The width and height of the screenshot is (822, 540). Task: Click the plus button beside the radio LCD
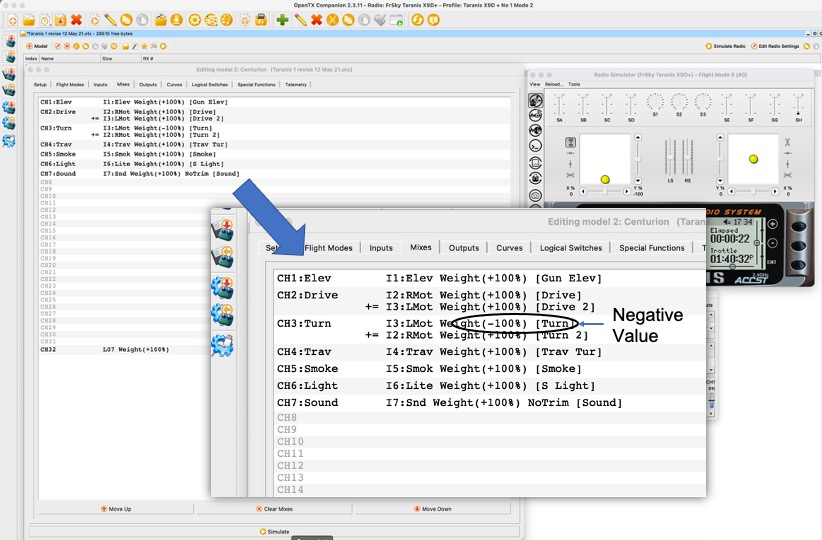[x=773, y=224]
